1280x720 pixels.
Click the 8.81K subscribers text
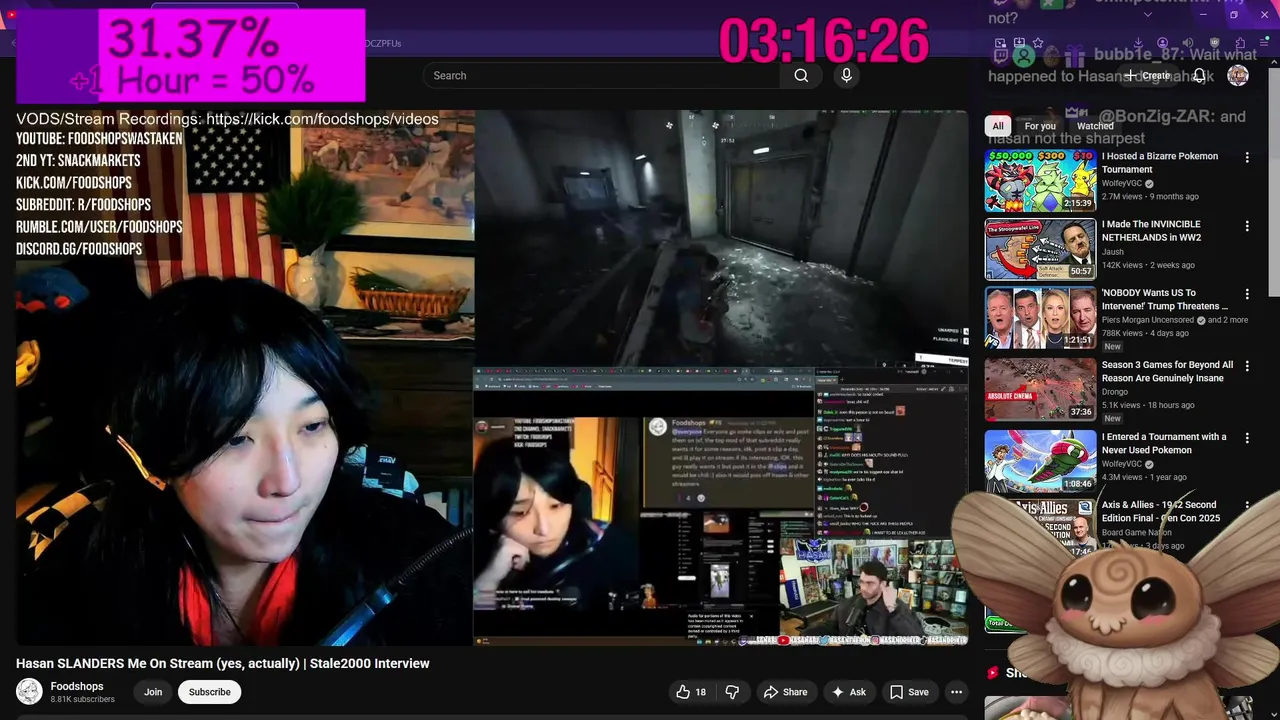(x=83, y=700)
